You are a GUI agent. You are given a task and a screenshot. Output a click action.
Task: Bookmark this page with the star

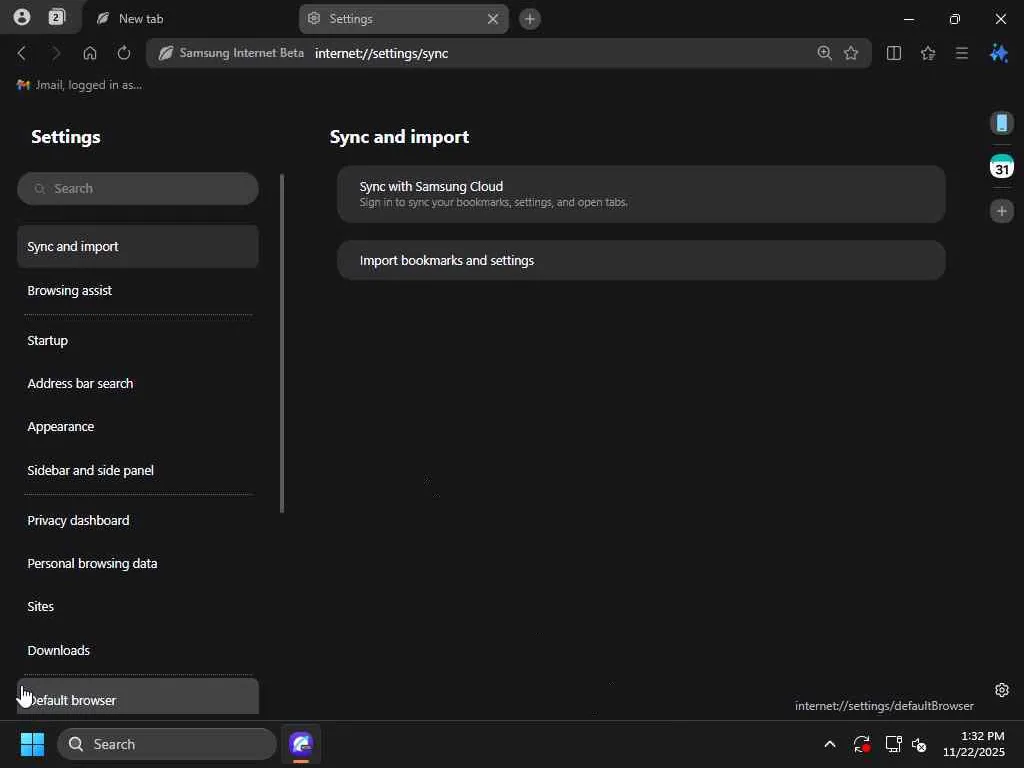[851, 53]
